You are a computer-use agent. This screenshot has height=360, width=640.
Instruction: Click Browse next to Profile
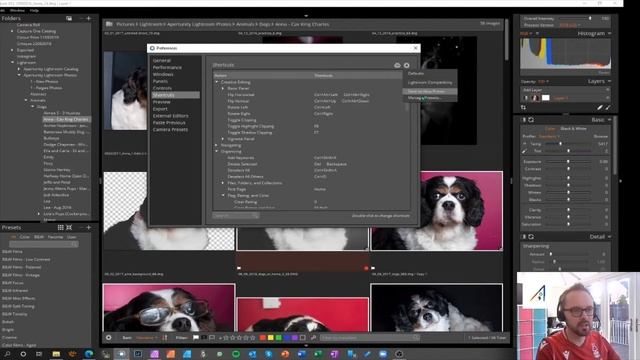[x=600, y=136]
